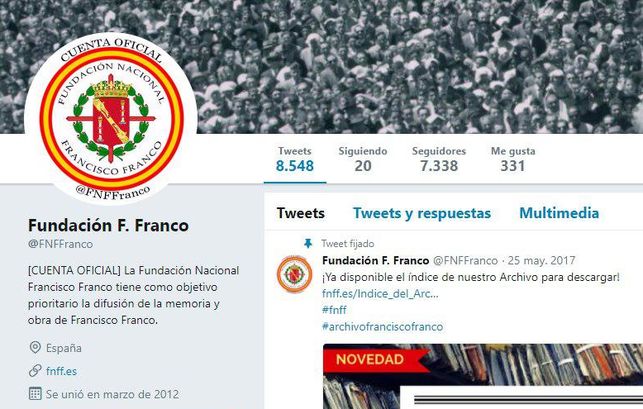643x409 pixels.
Task: Click the location pin icon by España
Action: coord(35,347)
